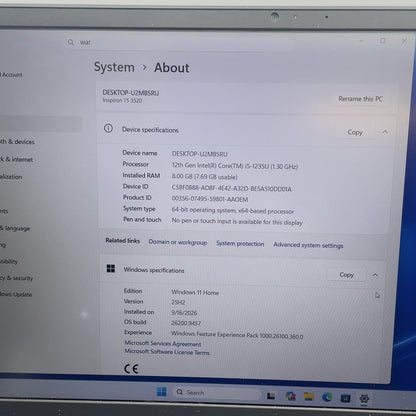The width and height of the screenshot is (416, 416).
Task: Click the taskbar Search box
Action: (x=217, y=393)
